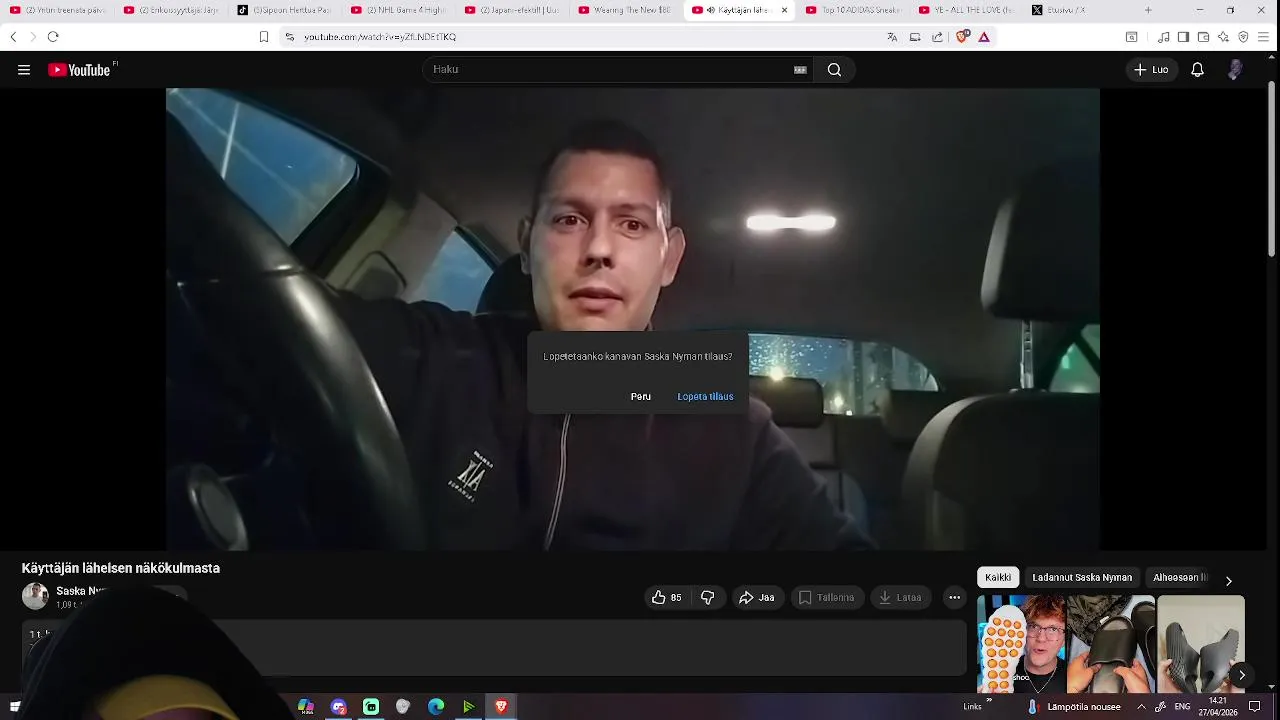Switch to the NHL Game 4 Highlights tab
Screen dimensions: 1280x720
(401, 10)
